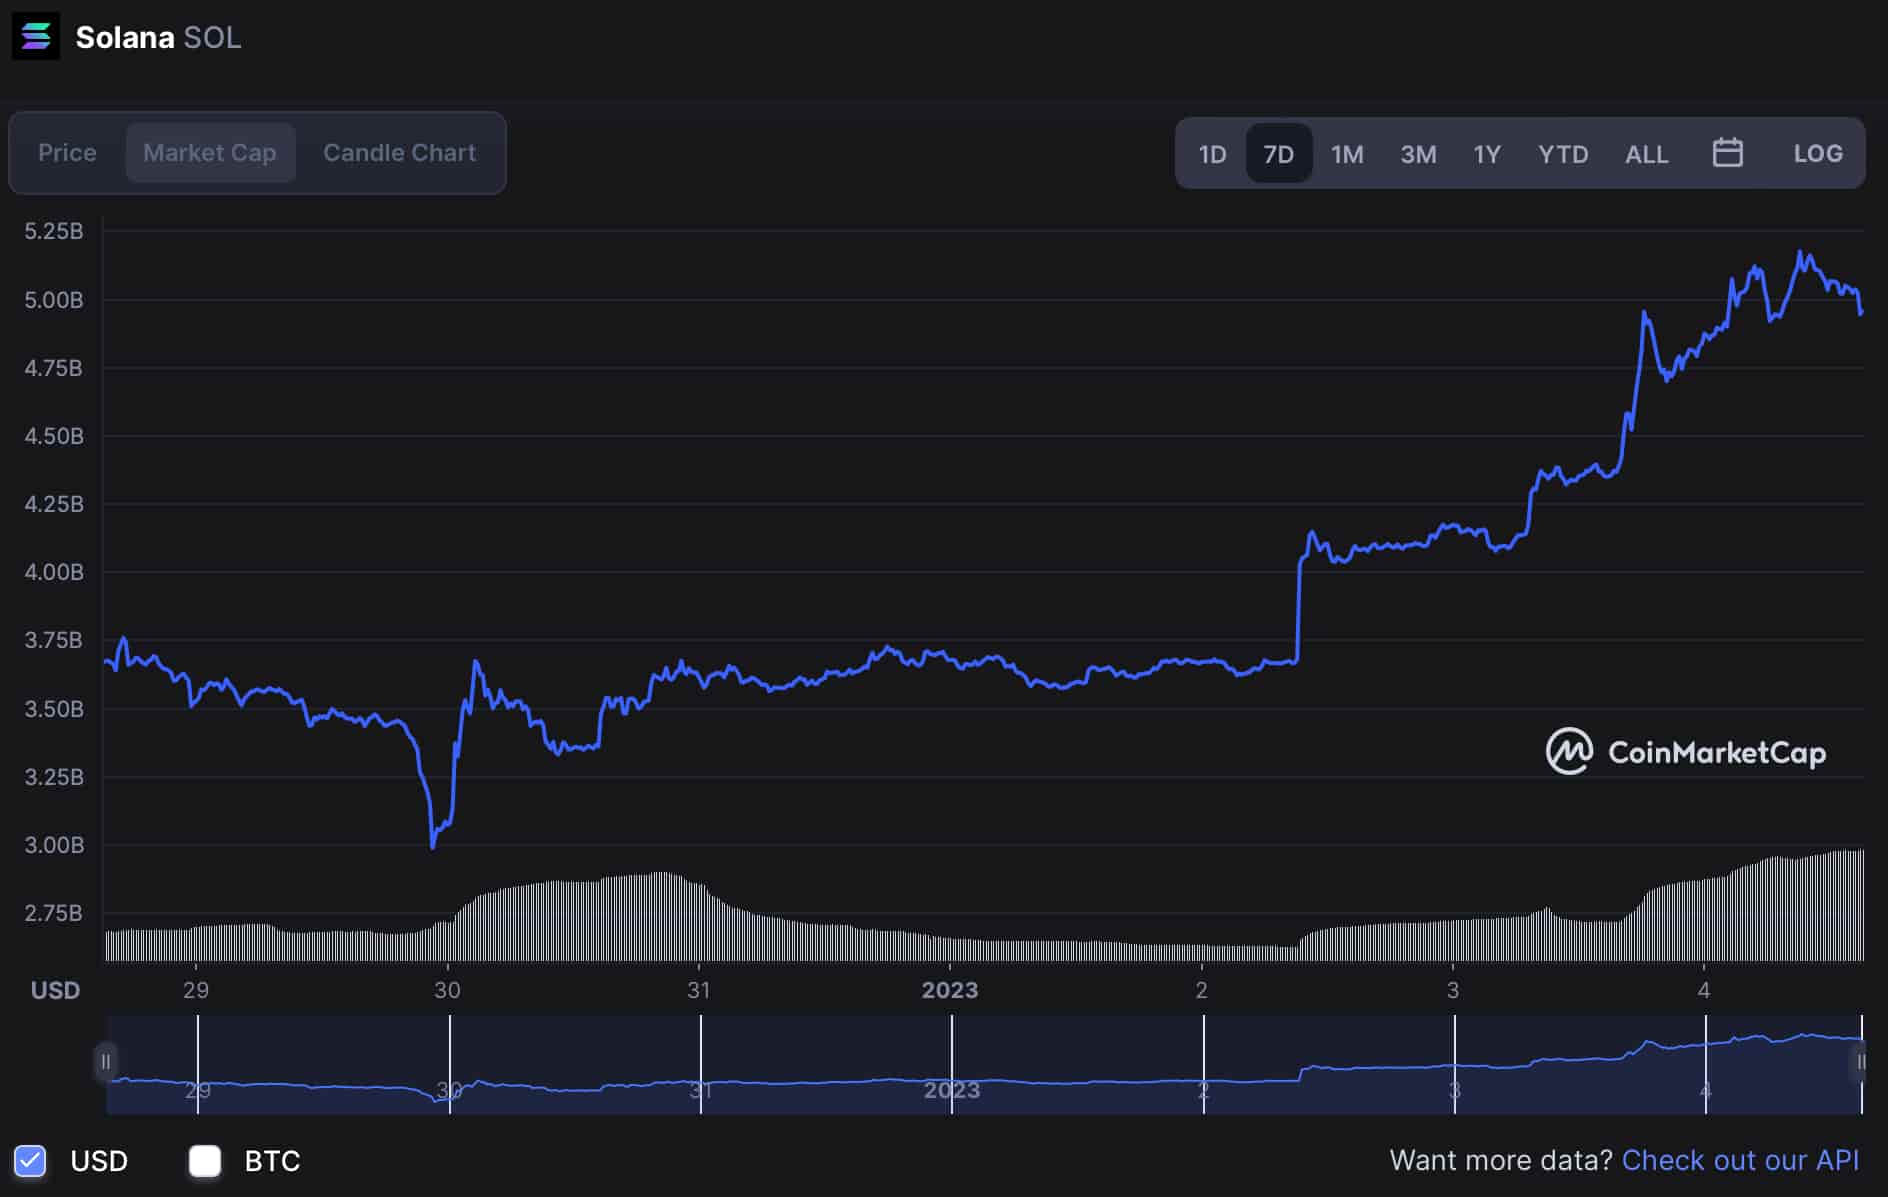Click the Solana SOL title text

click(157, 37)
